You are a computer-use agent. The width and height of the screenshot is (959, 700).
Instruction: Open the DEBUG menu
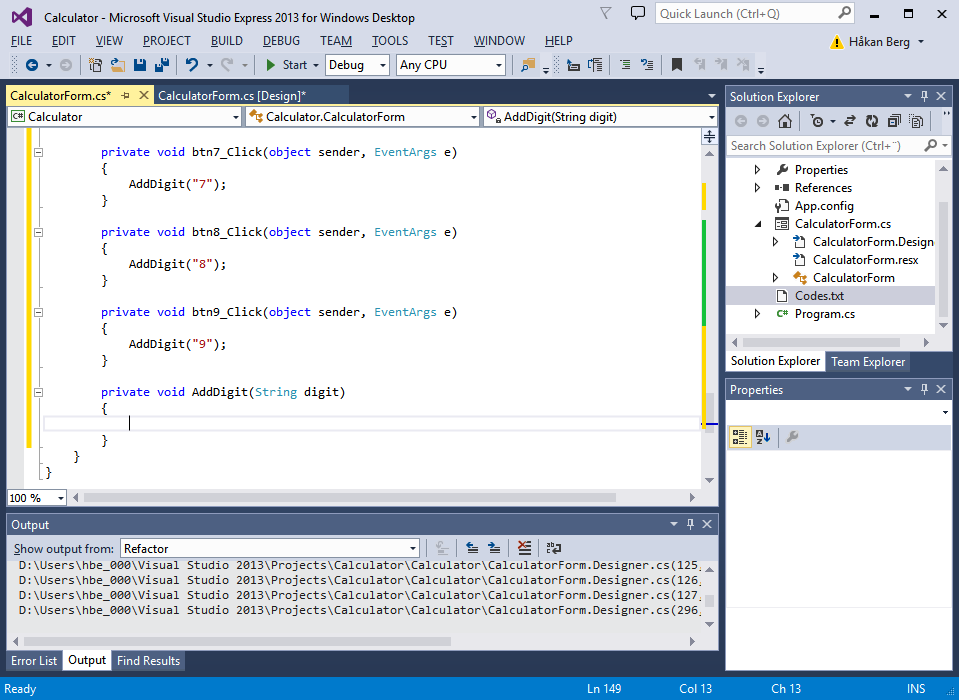click(281, 41)
